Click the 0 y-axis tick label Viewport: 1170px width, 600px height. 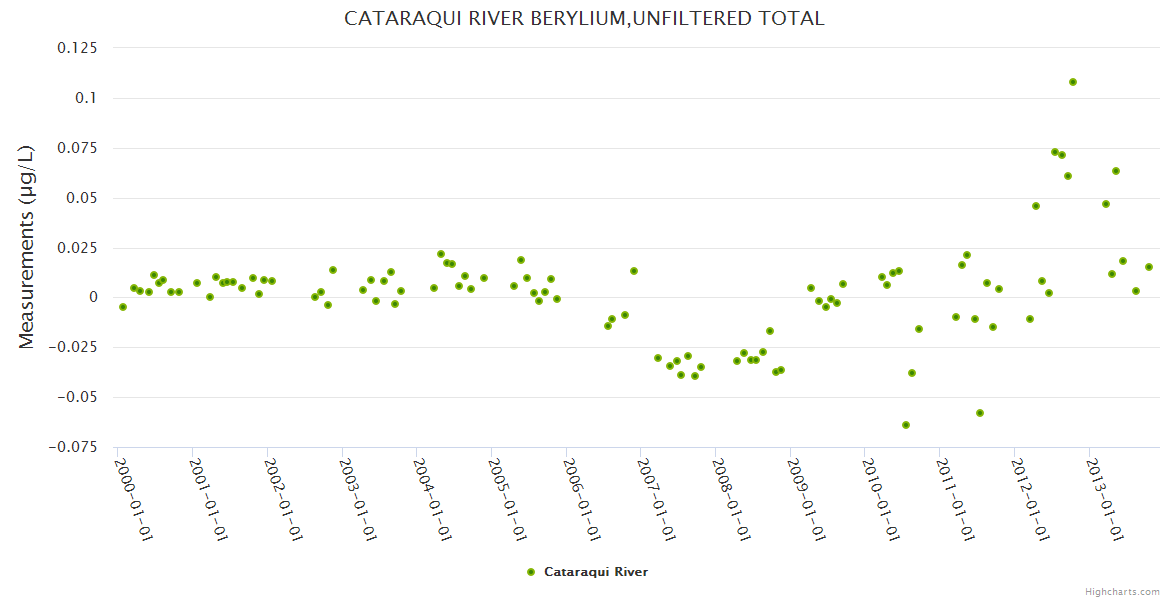(93, 297)
